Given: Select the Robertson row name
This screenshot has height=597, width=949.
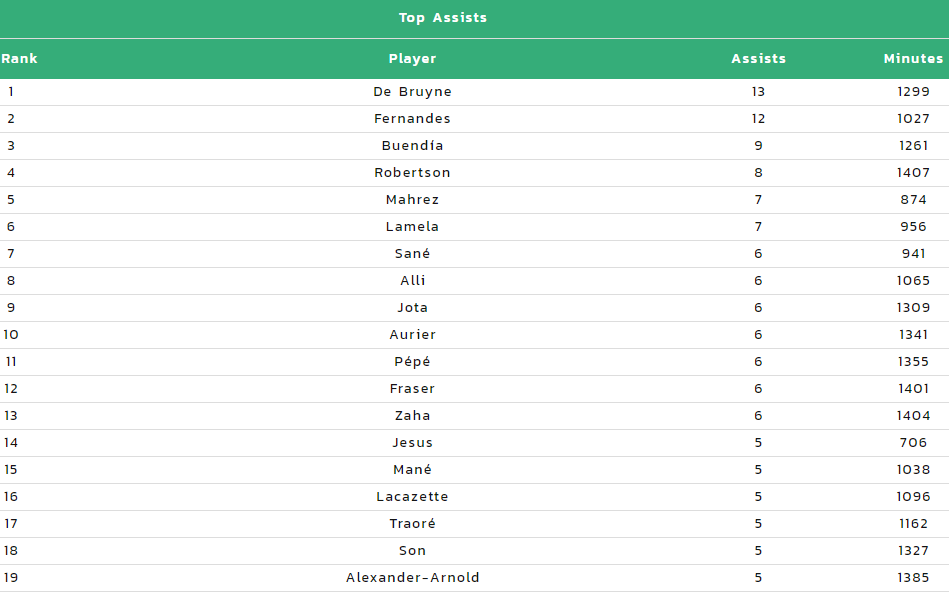Looking at the screenshot, I should (x=412, y=173).
